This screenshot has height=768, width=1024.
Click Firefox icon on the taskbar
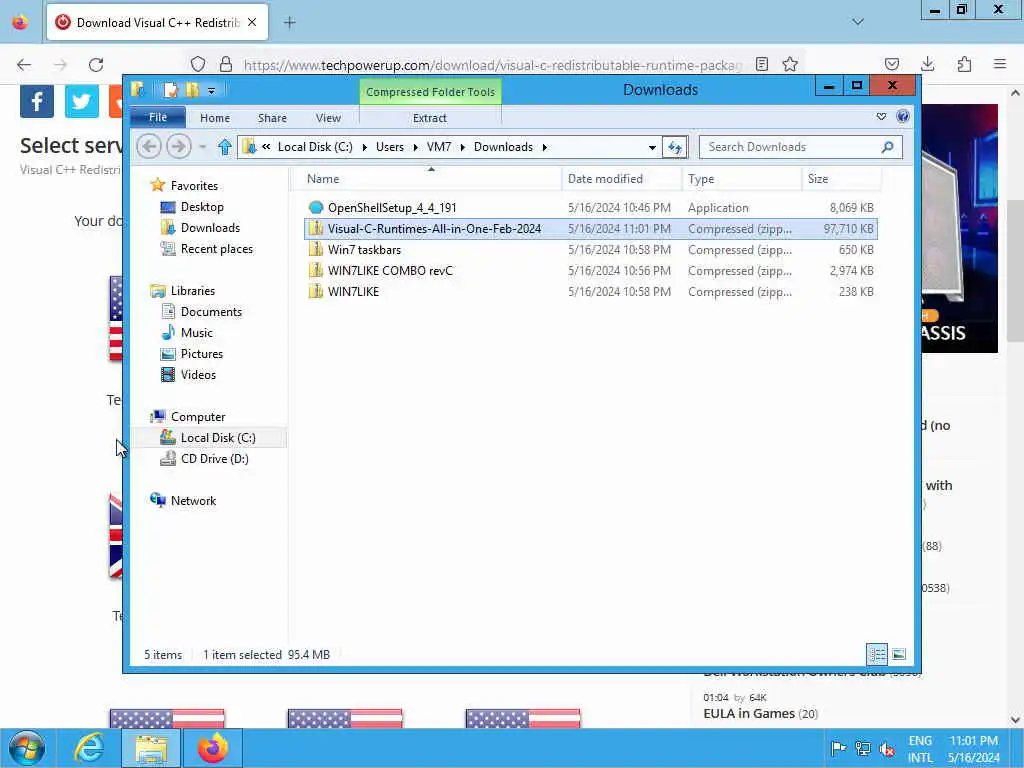(x=213, y=748)
